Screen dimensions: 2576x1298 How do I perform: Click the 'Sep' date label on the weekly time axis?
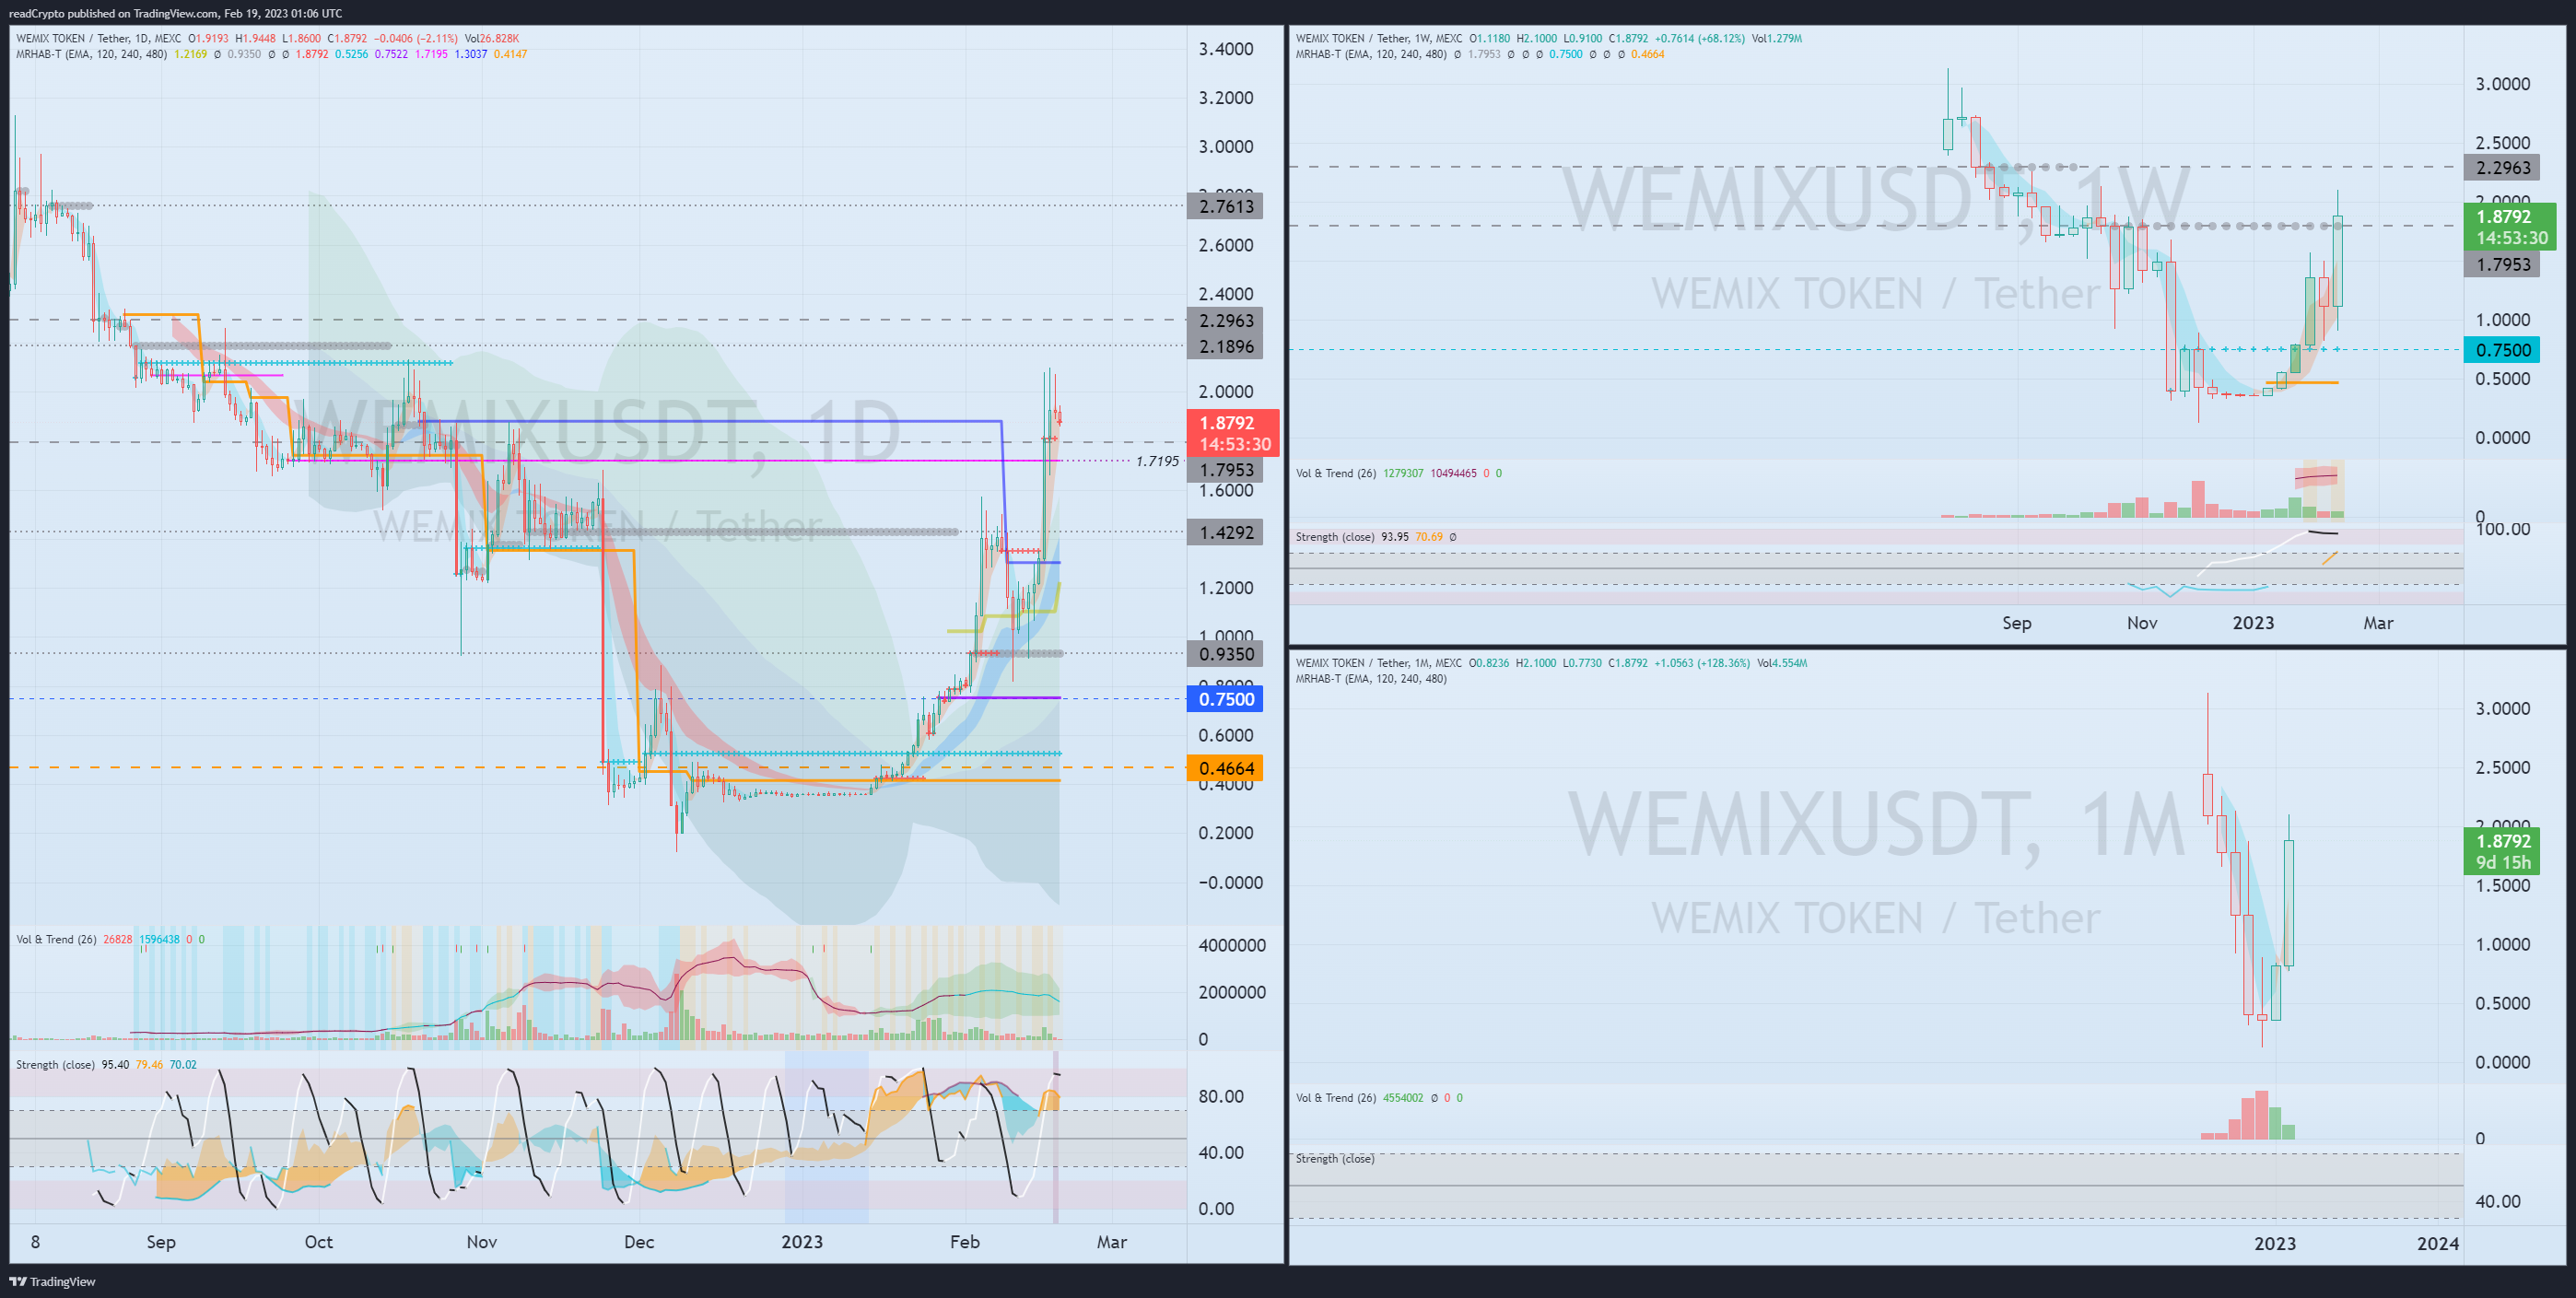[2016, 622]
